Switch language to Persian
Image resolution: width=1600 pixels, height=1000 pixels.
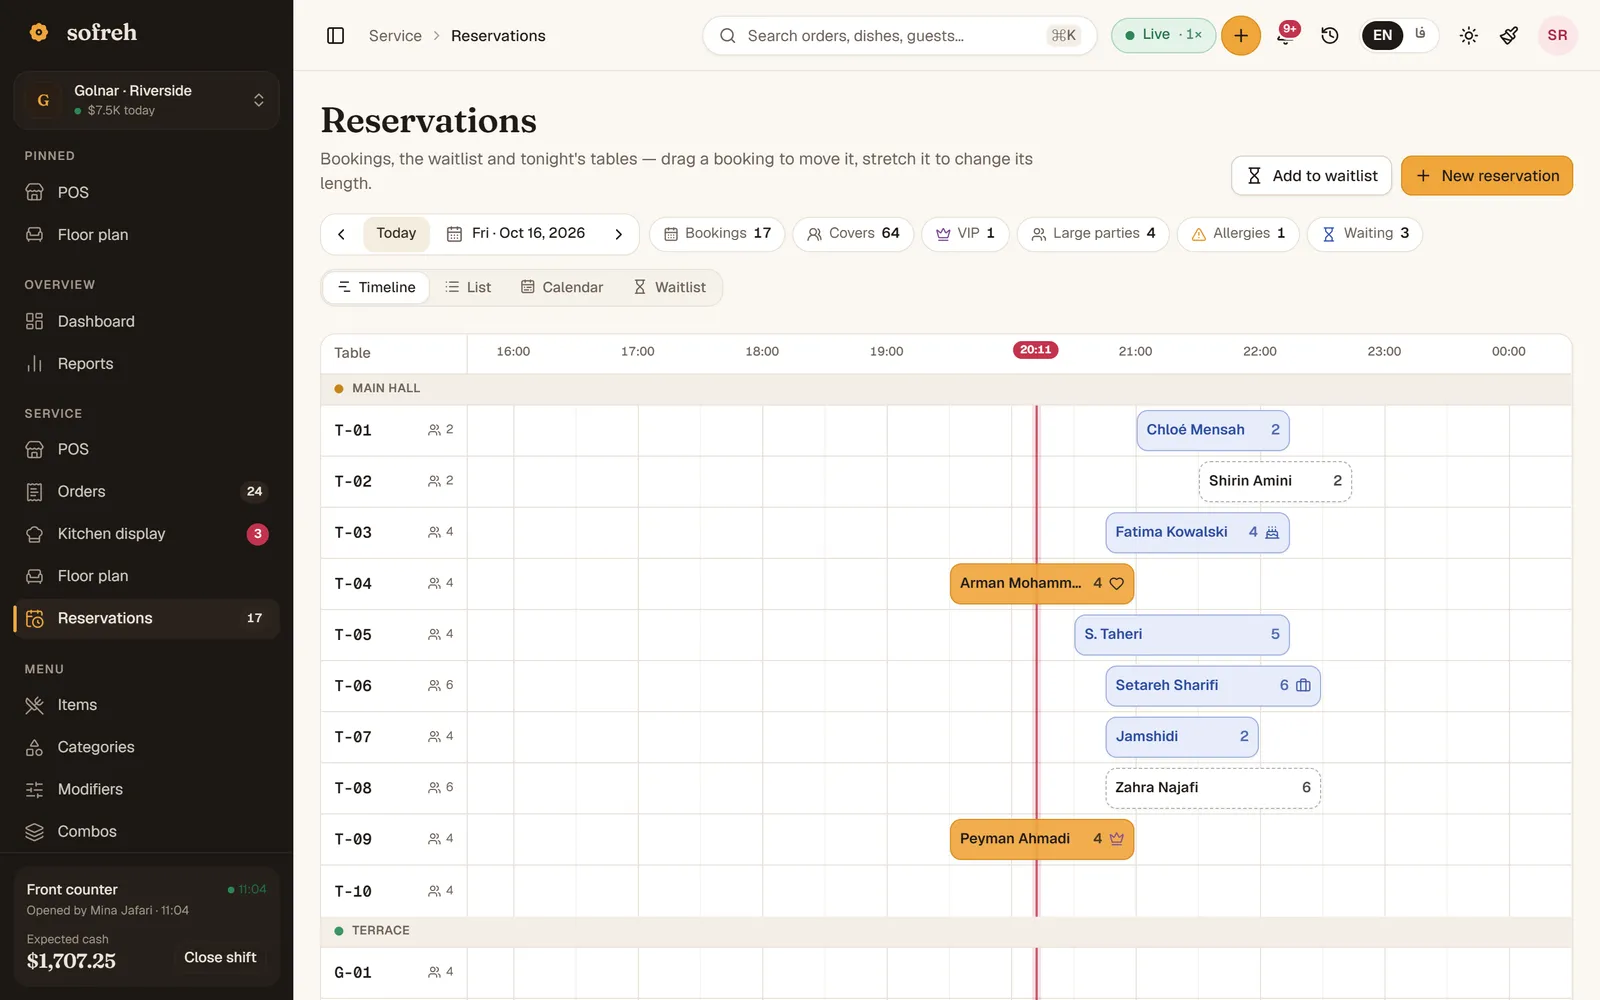tap(1420, 35)
